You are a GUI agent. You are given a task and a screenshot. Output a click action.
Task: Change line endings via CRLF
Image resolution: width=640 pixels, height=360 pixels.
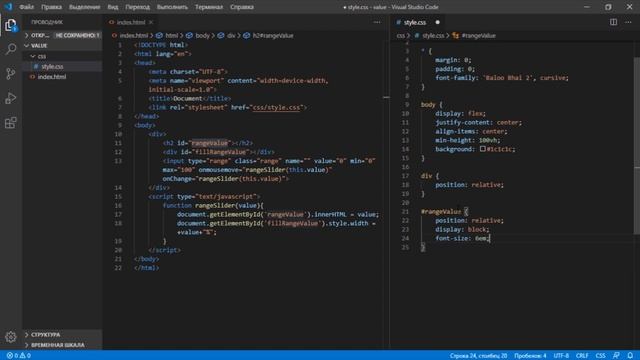tap(582, 356)
